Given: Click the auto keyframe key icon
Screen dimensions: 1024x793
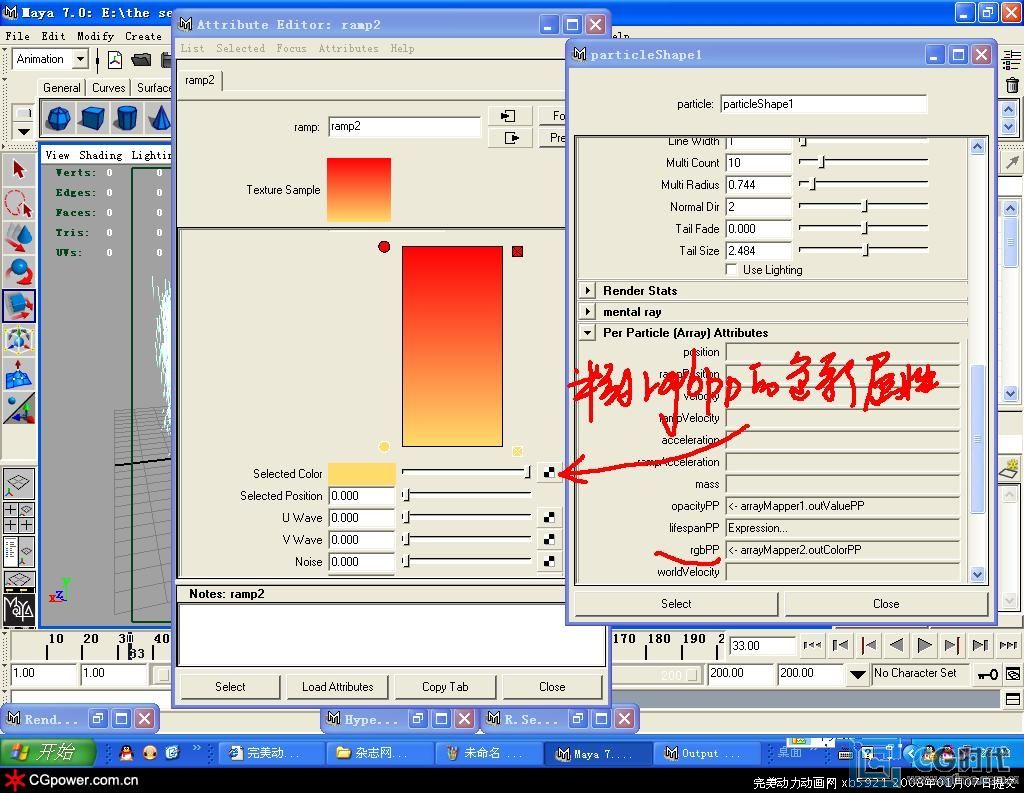Looking at the screenshot, I should tap(987, 674).
